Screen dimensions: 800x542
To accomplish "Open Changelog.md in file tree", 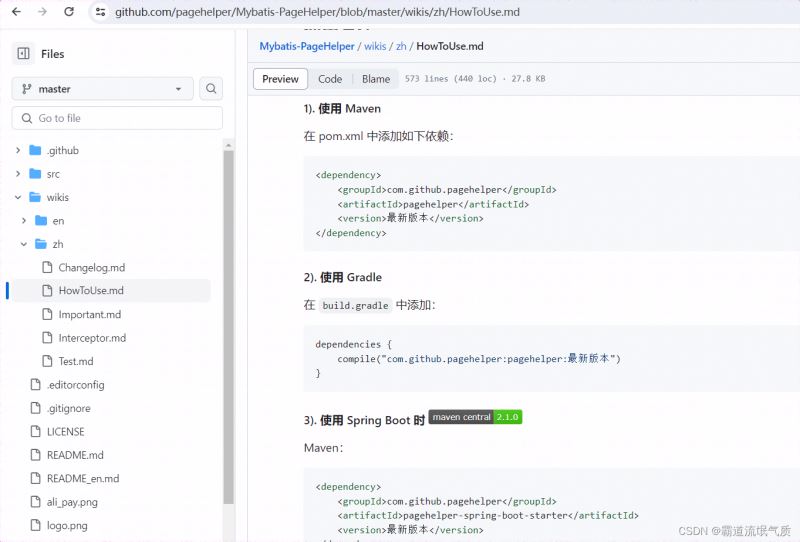I will pos(92,268).
